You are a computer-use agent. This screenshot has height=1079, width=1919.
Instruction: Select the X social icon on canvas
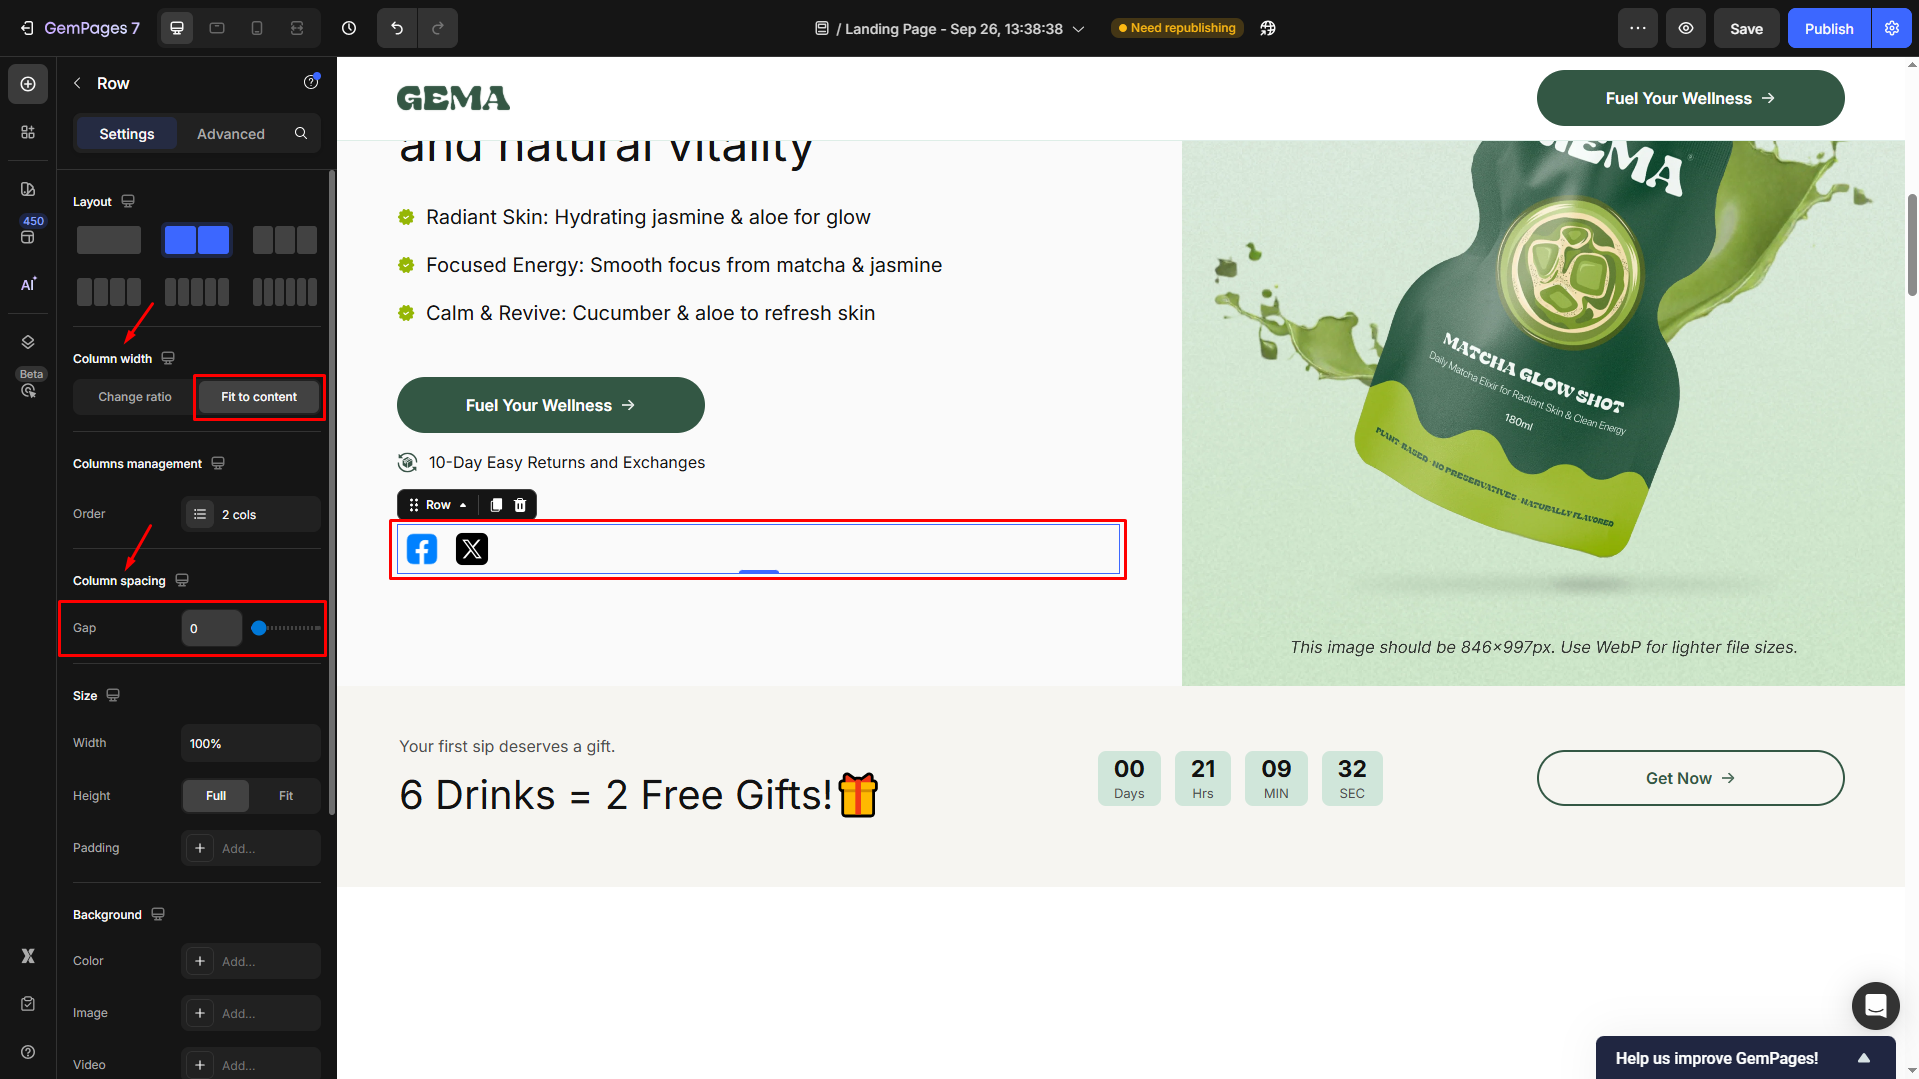pyautogui.click(x=472, y=549)
